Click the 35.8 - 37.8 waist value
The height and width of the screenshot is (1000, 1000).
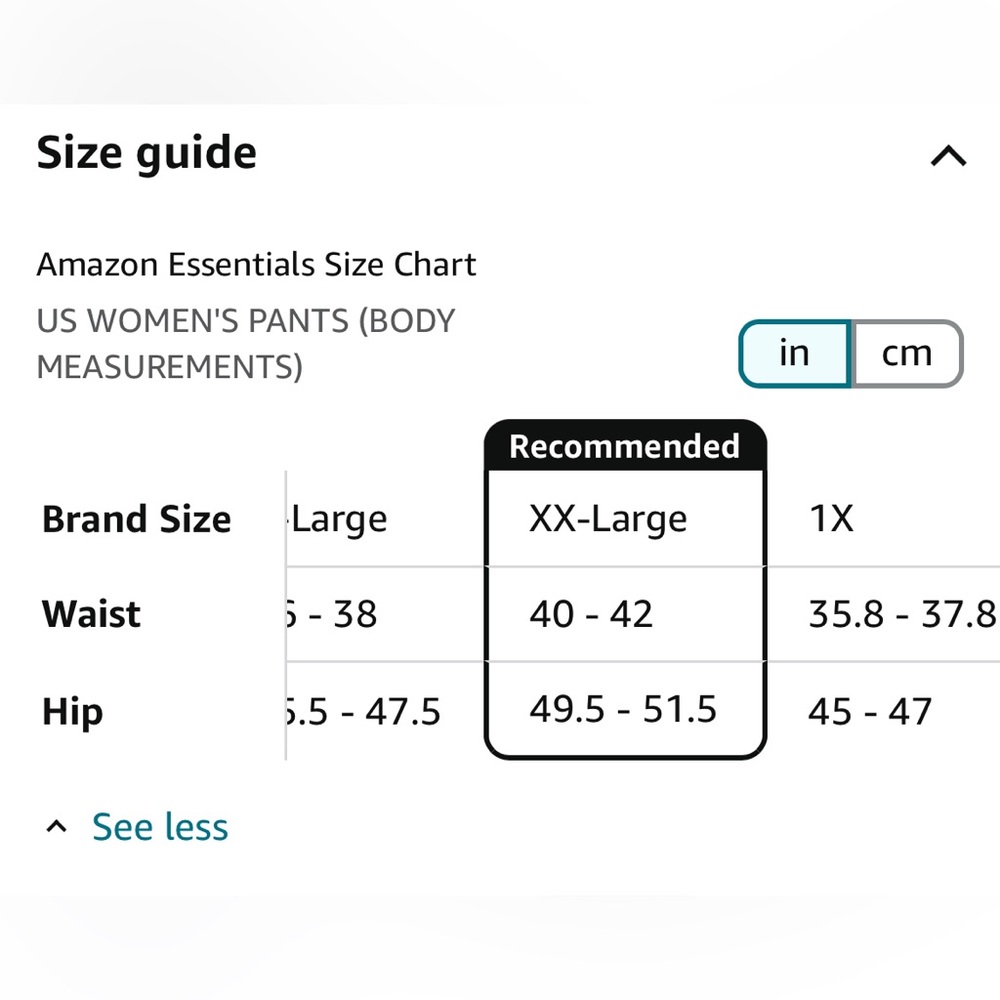[x=901, y=614]
